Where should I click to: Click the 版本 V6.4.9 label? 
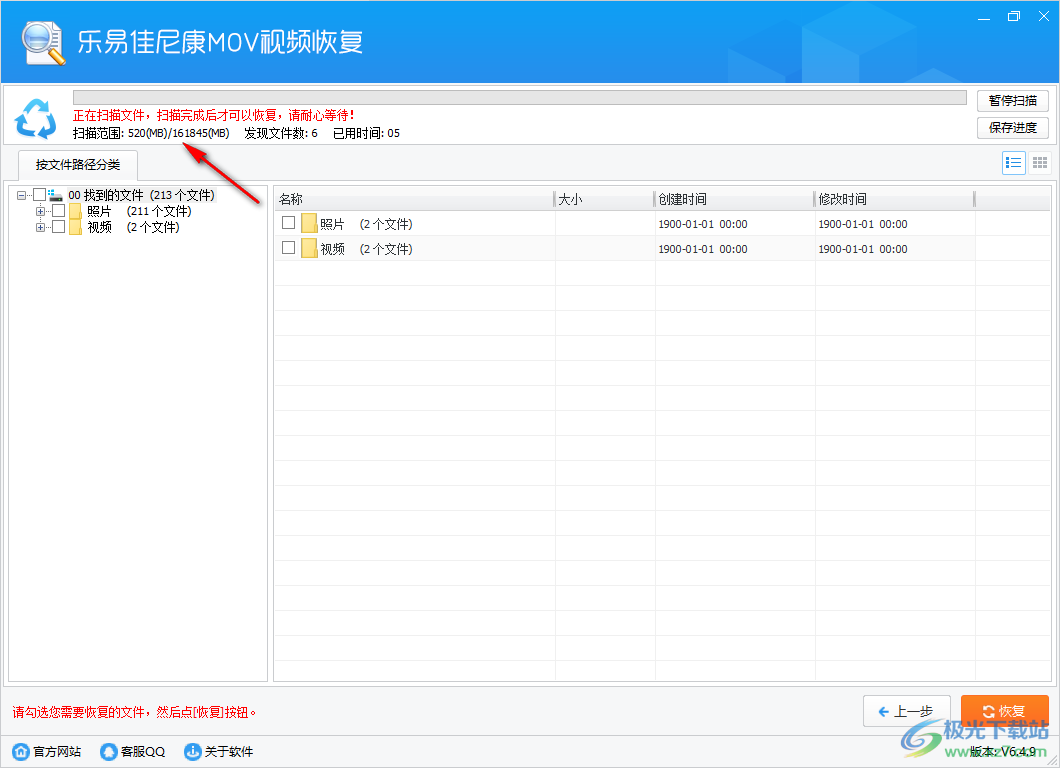[x=1003, y=751]
